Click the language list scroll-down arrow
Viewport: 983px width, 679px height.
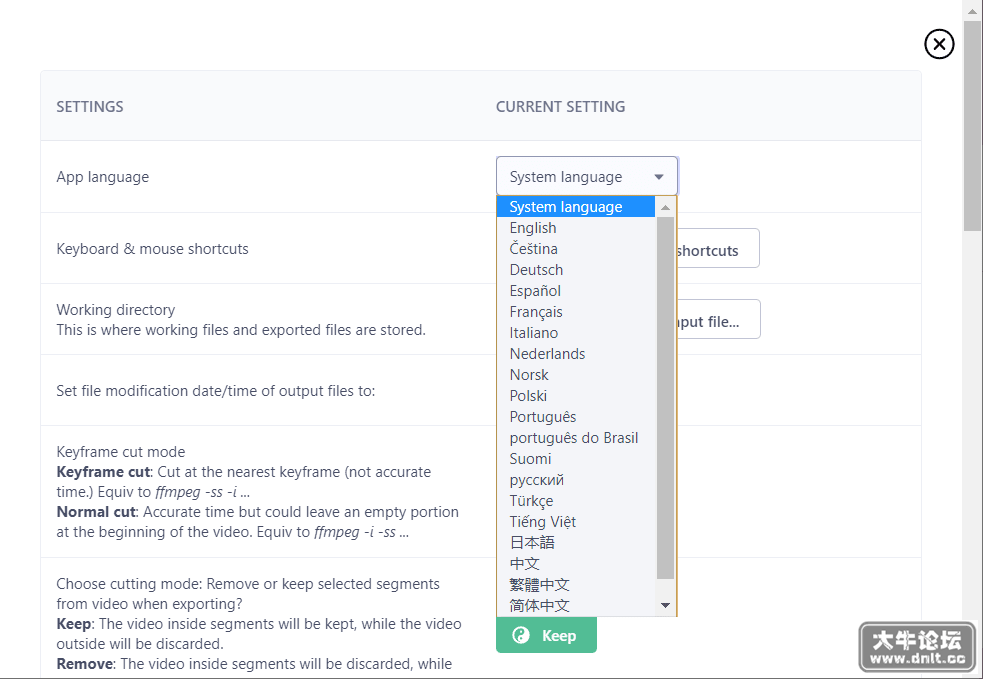click(665, 605)
